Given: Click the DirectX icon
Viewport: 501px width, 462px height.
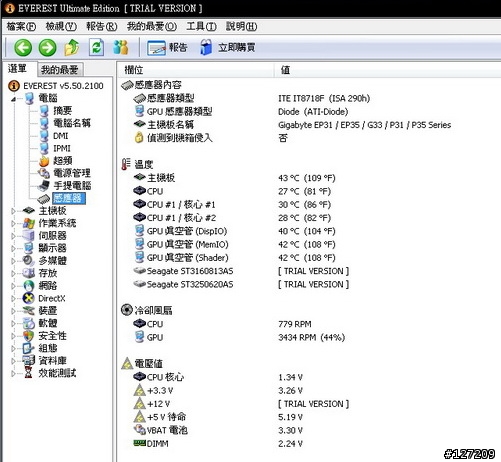Looking at the screenshot, I should click(29, 298).
